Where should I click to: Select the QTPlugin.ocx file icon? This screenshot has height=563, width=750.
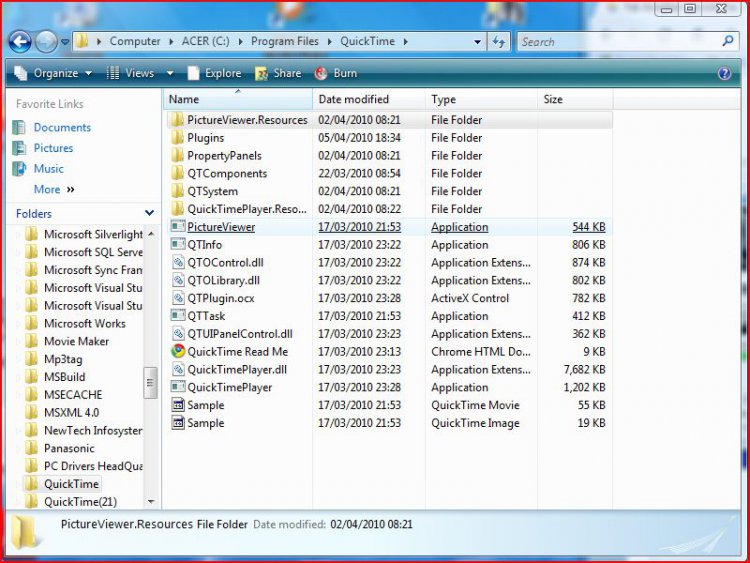(x=178, y=298)
